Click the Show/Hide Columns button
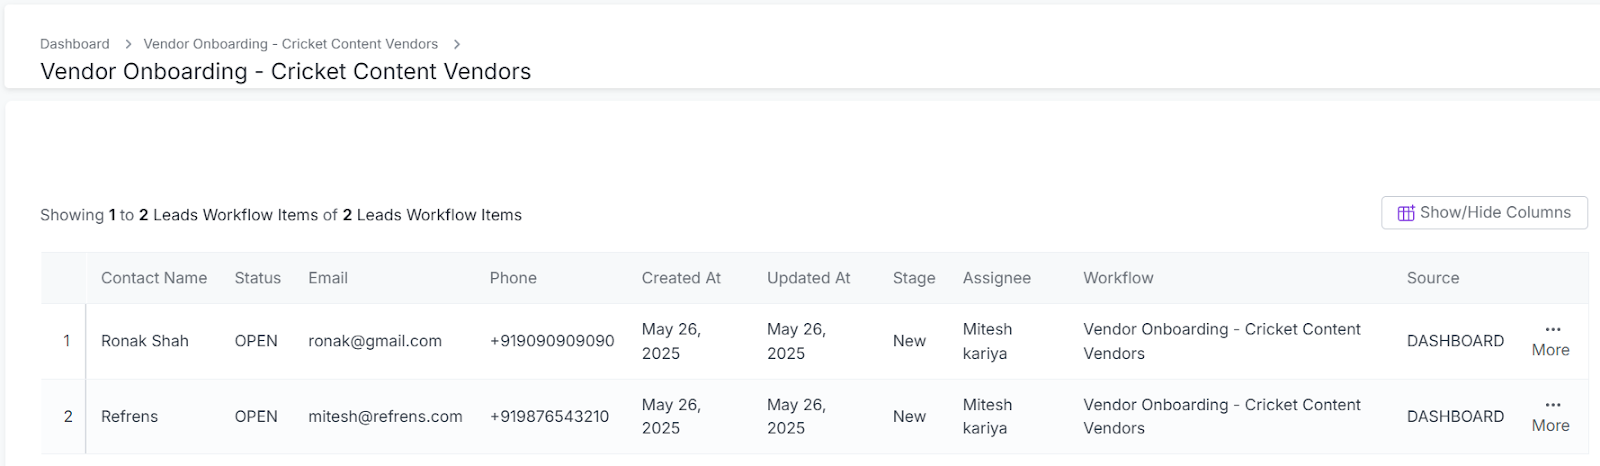The height and width of the screenshot is (466, 1600). [x=1484, y=213]
